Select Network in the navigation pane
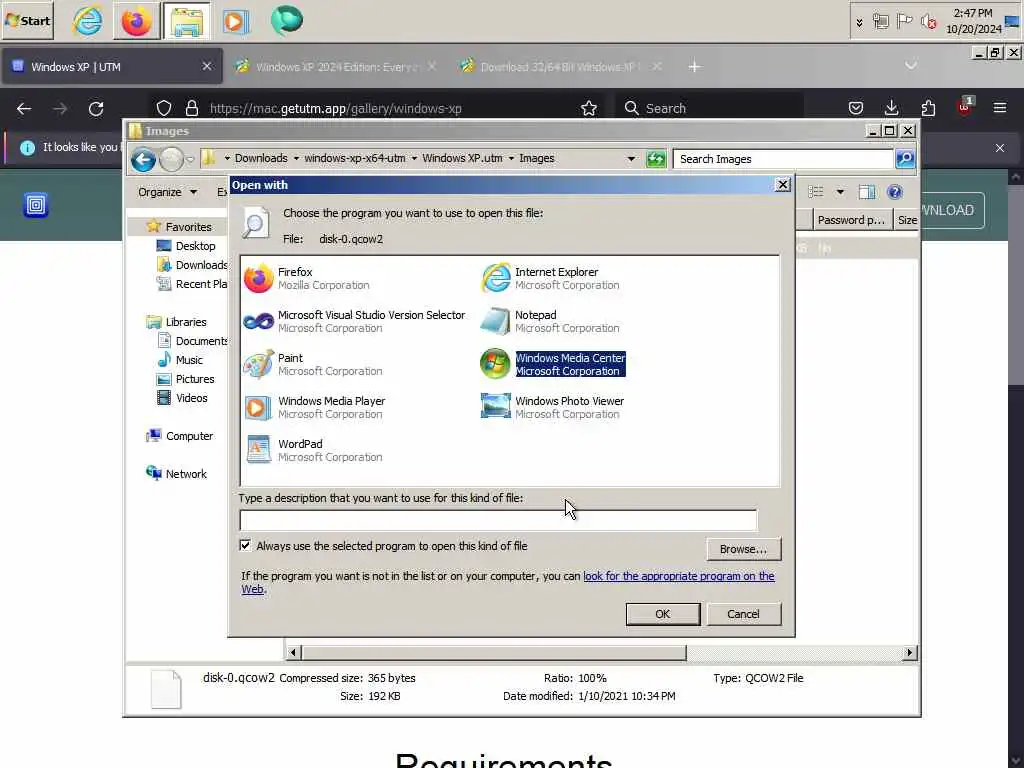1024x768 pixels. [176, 473]
